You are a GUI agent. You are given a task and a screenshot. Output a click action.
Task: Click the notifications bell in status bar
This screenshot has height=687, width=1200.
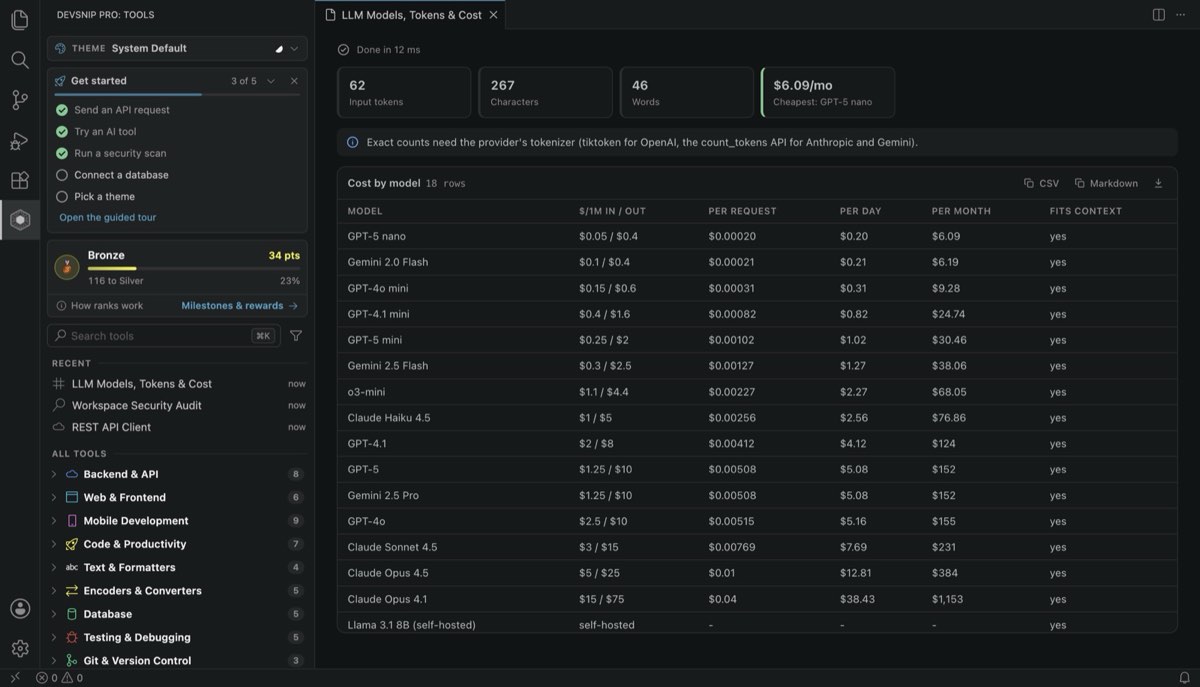coord(1185,678)
